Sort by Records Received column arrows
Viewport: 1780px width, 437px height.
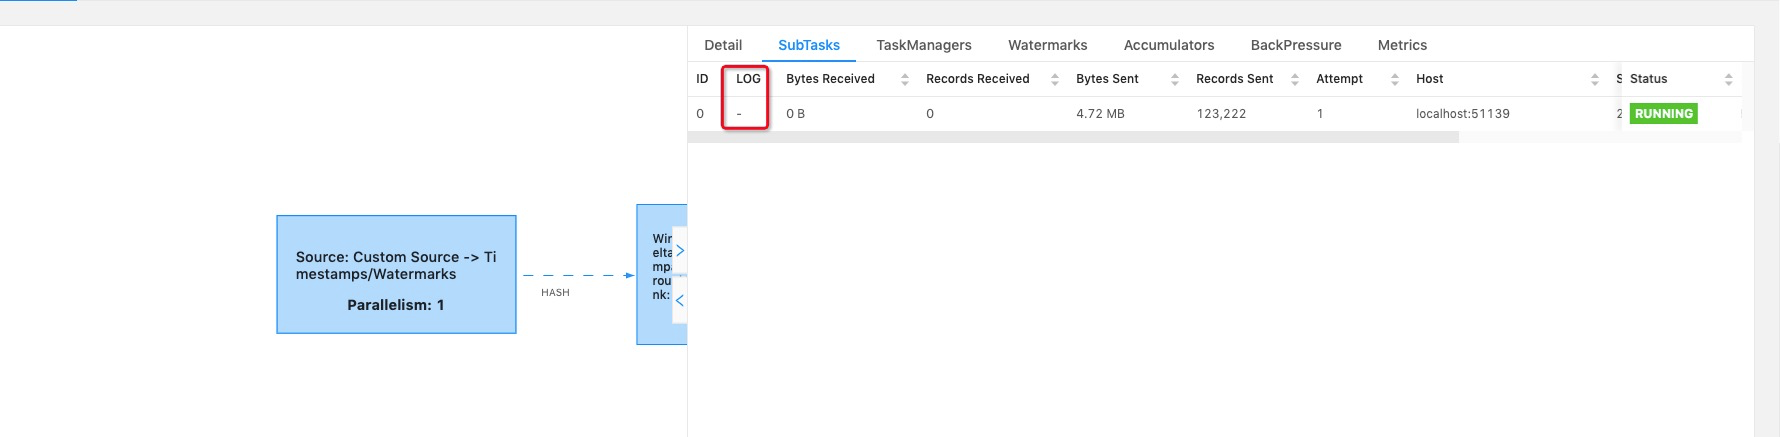coord(1055,79)
